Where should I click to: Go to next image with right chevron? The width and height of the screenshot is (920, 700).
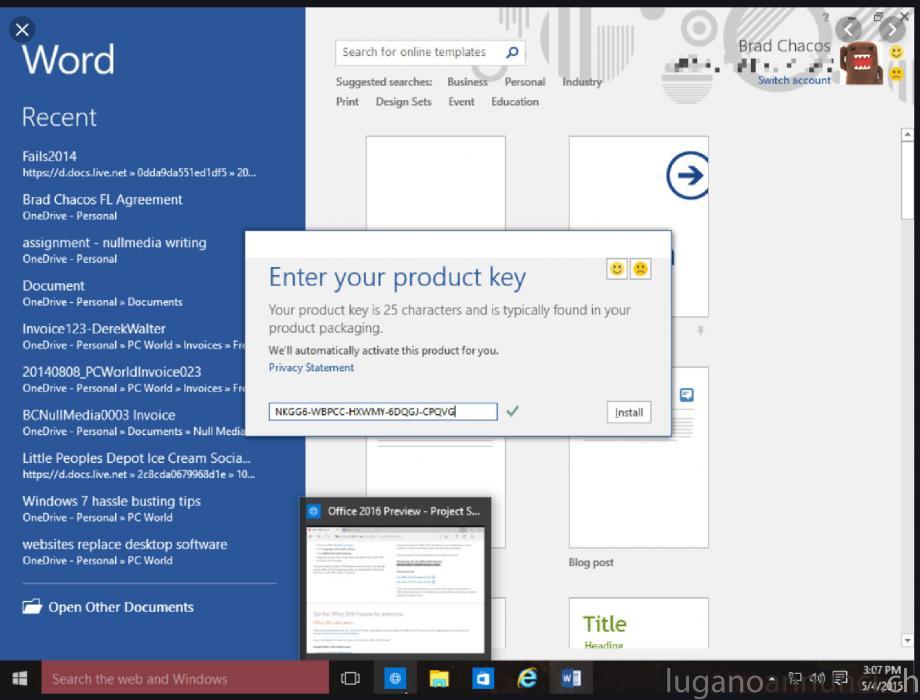[x=892, y=29]
